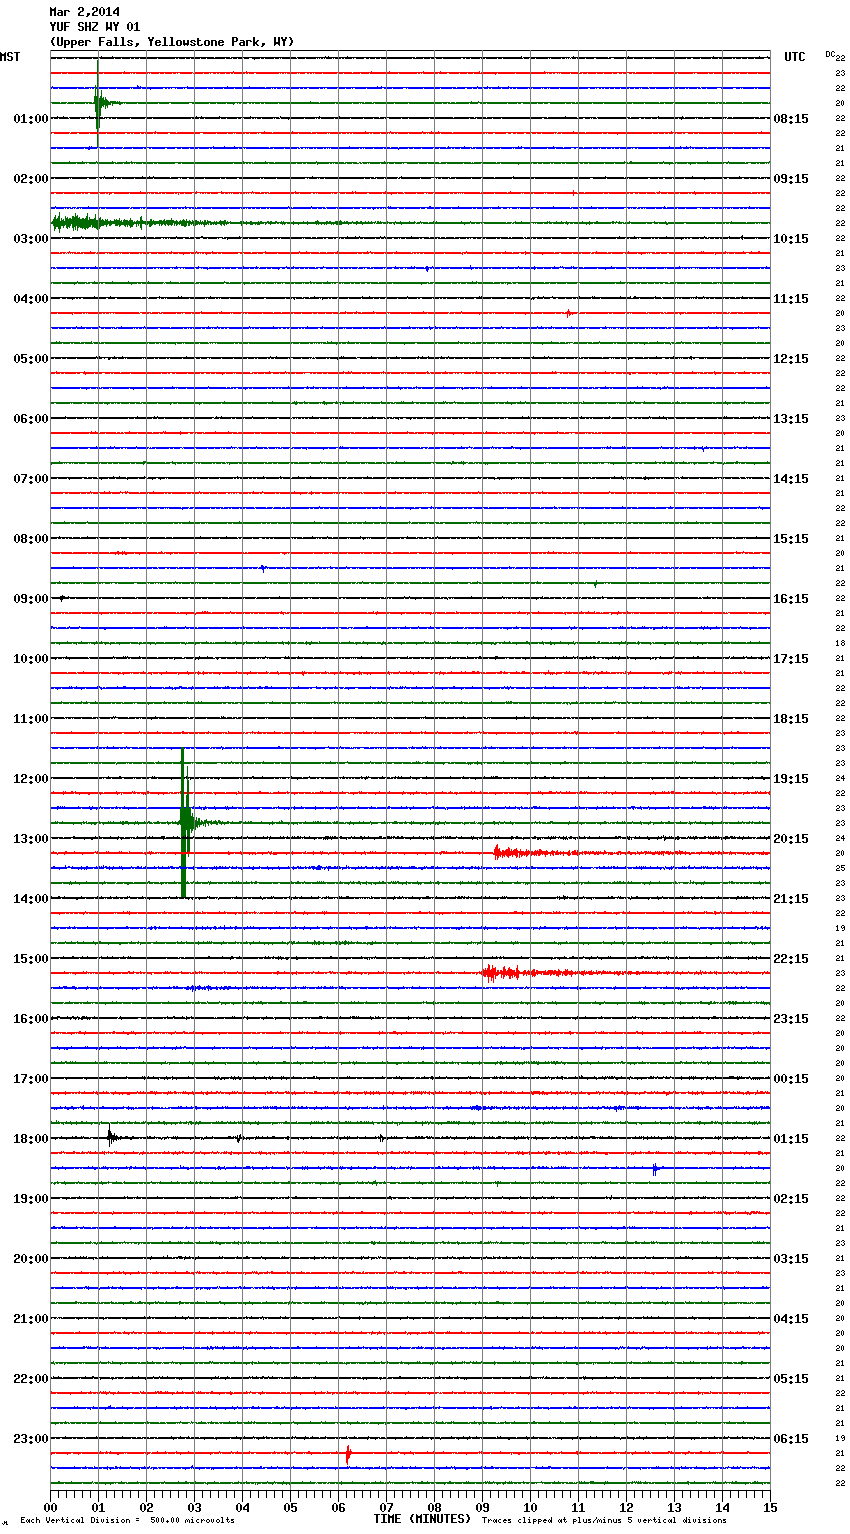Click minute tick label "00" on bottom axis
Screen dimensions: 850x1534
[x=50, y=1507]
